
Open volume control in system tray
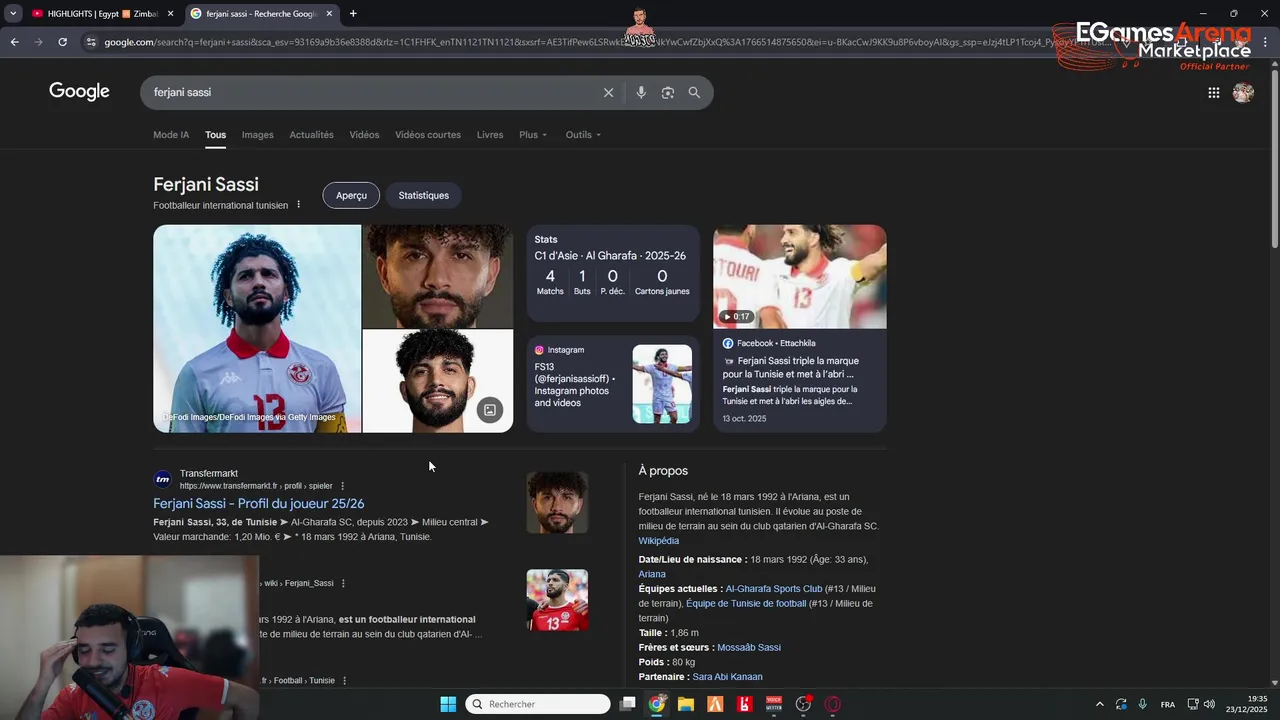(1209, 704)
